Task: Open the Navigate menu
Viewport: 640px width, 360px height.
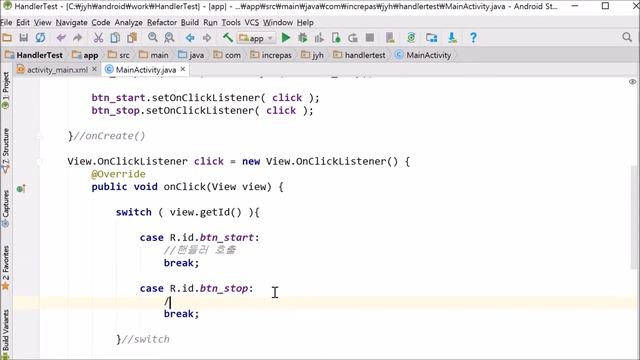Action: pyautogui.click(x=71, y=22)
